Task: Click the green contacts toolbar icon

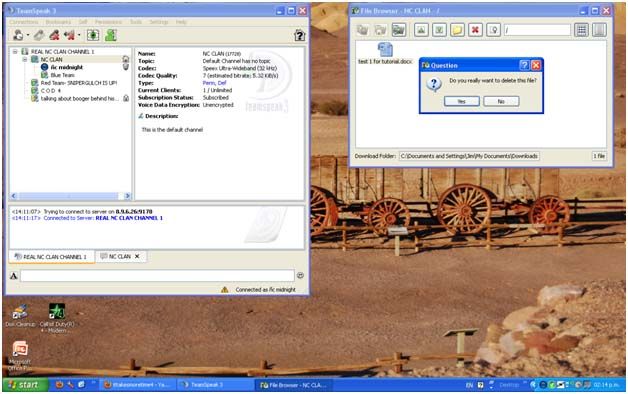Action: pos(111,35)
